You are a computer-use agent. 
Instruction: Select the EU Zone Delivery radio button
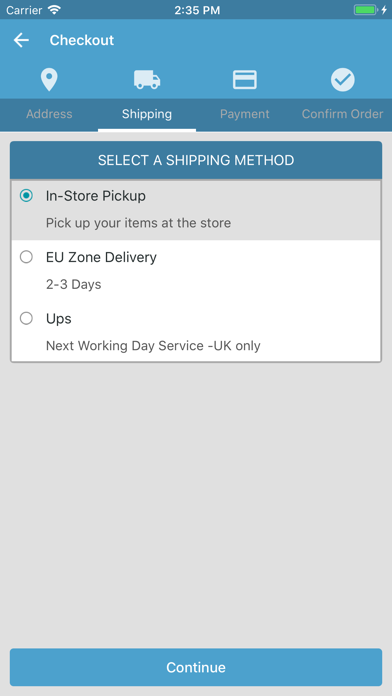[x=27, y=257]
